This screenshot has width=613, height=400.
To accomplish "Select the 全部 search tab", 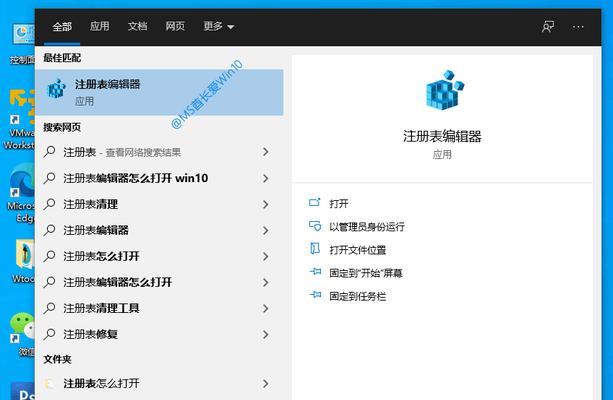I will tap(62, 27).
